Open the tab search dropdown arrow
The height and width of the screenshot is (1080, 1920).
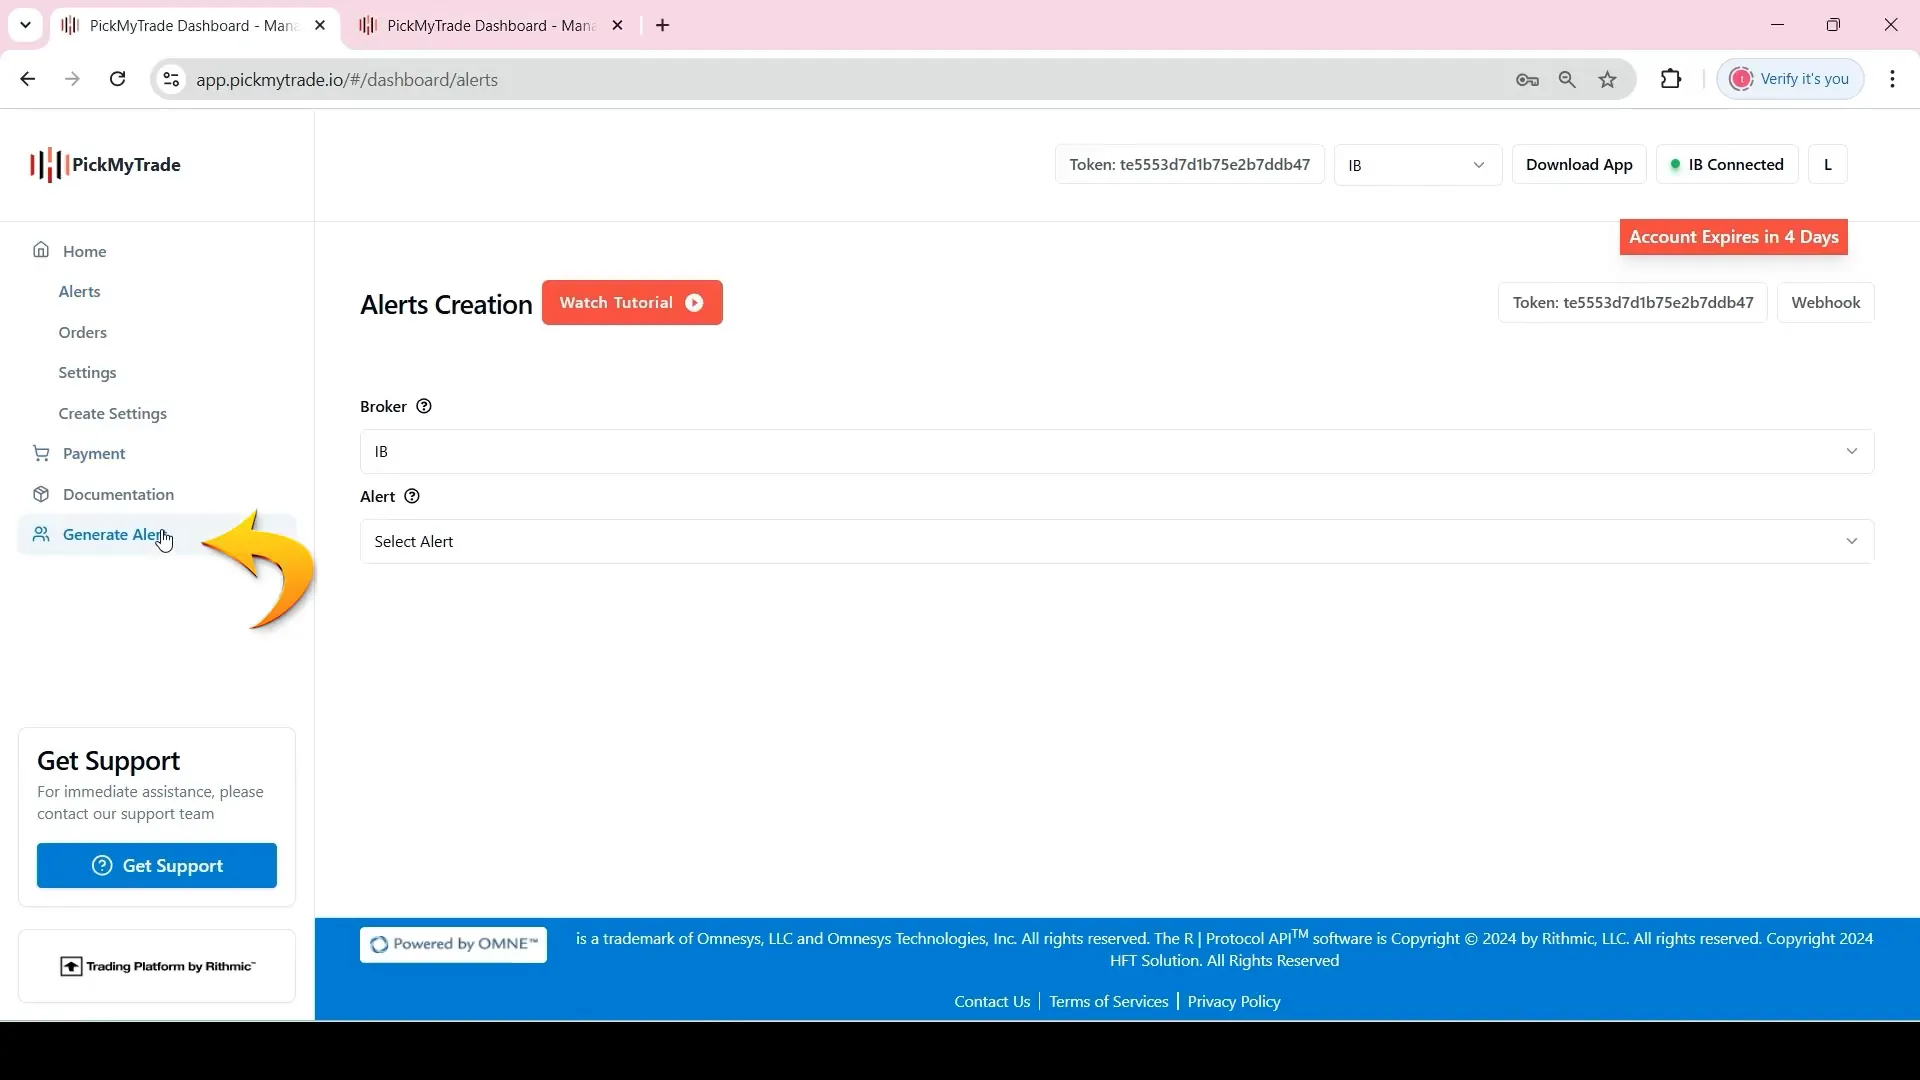click(x=25, y=25)
